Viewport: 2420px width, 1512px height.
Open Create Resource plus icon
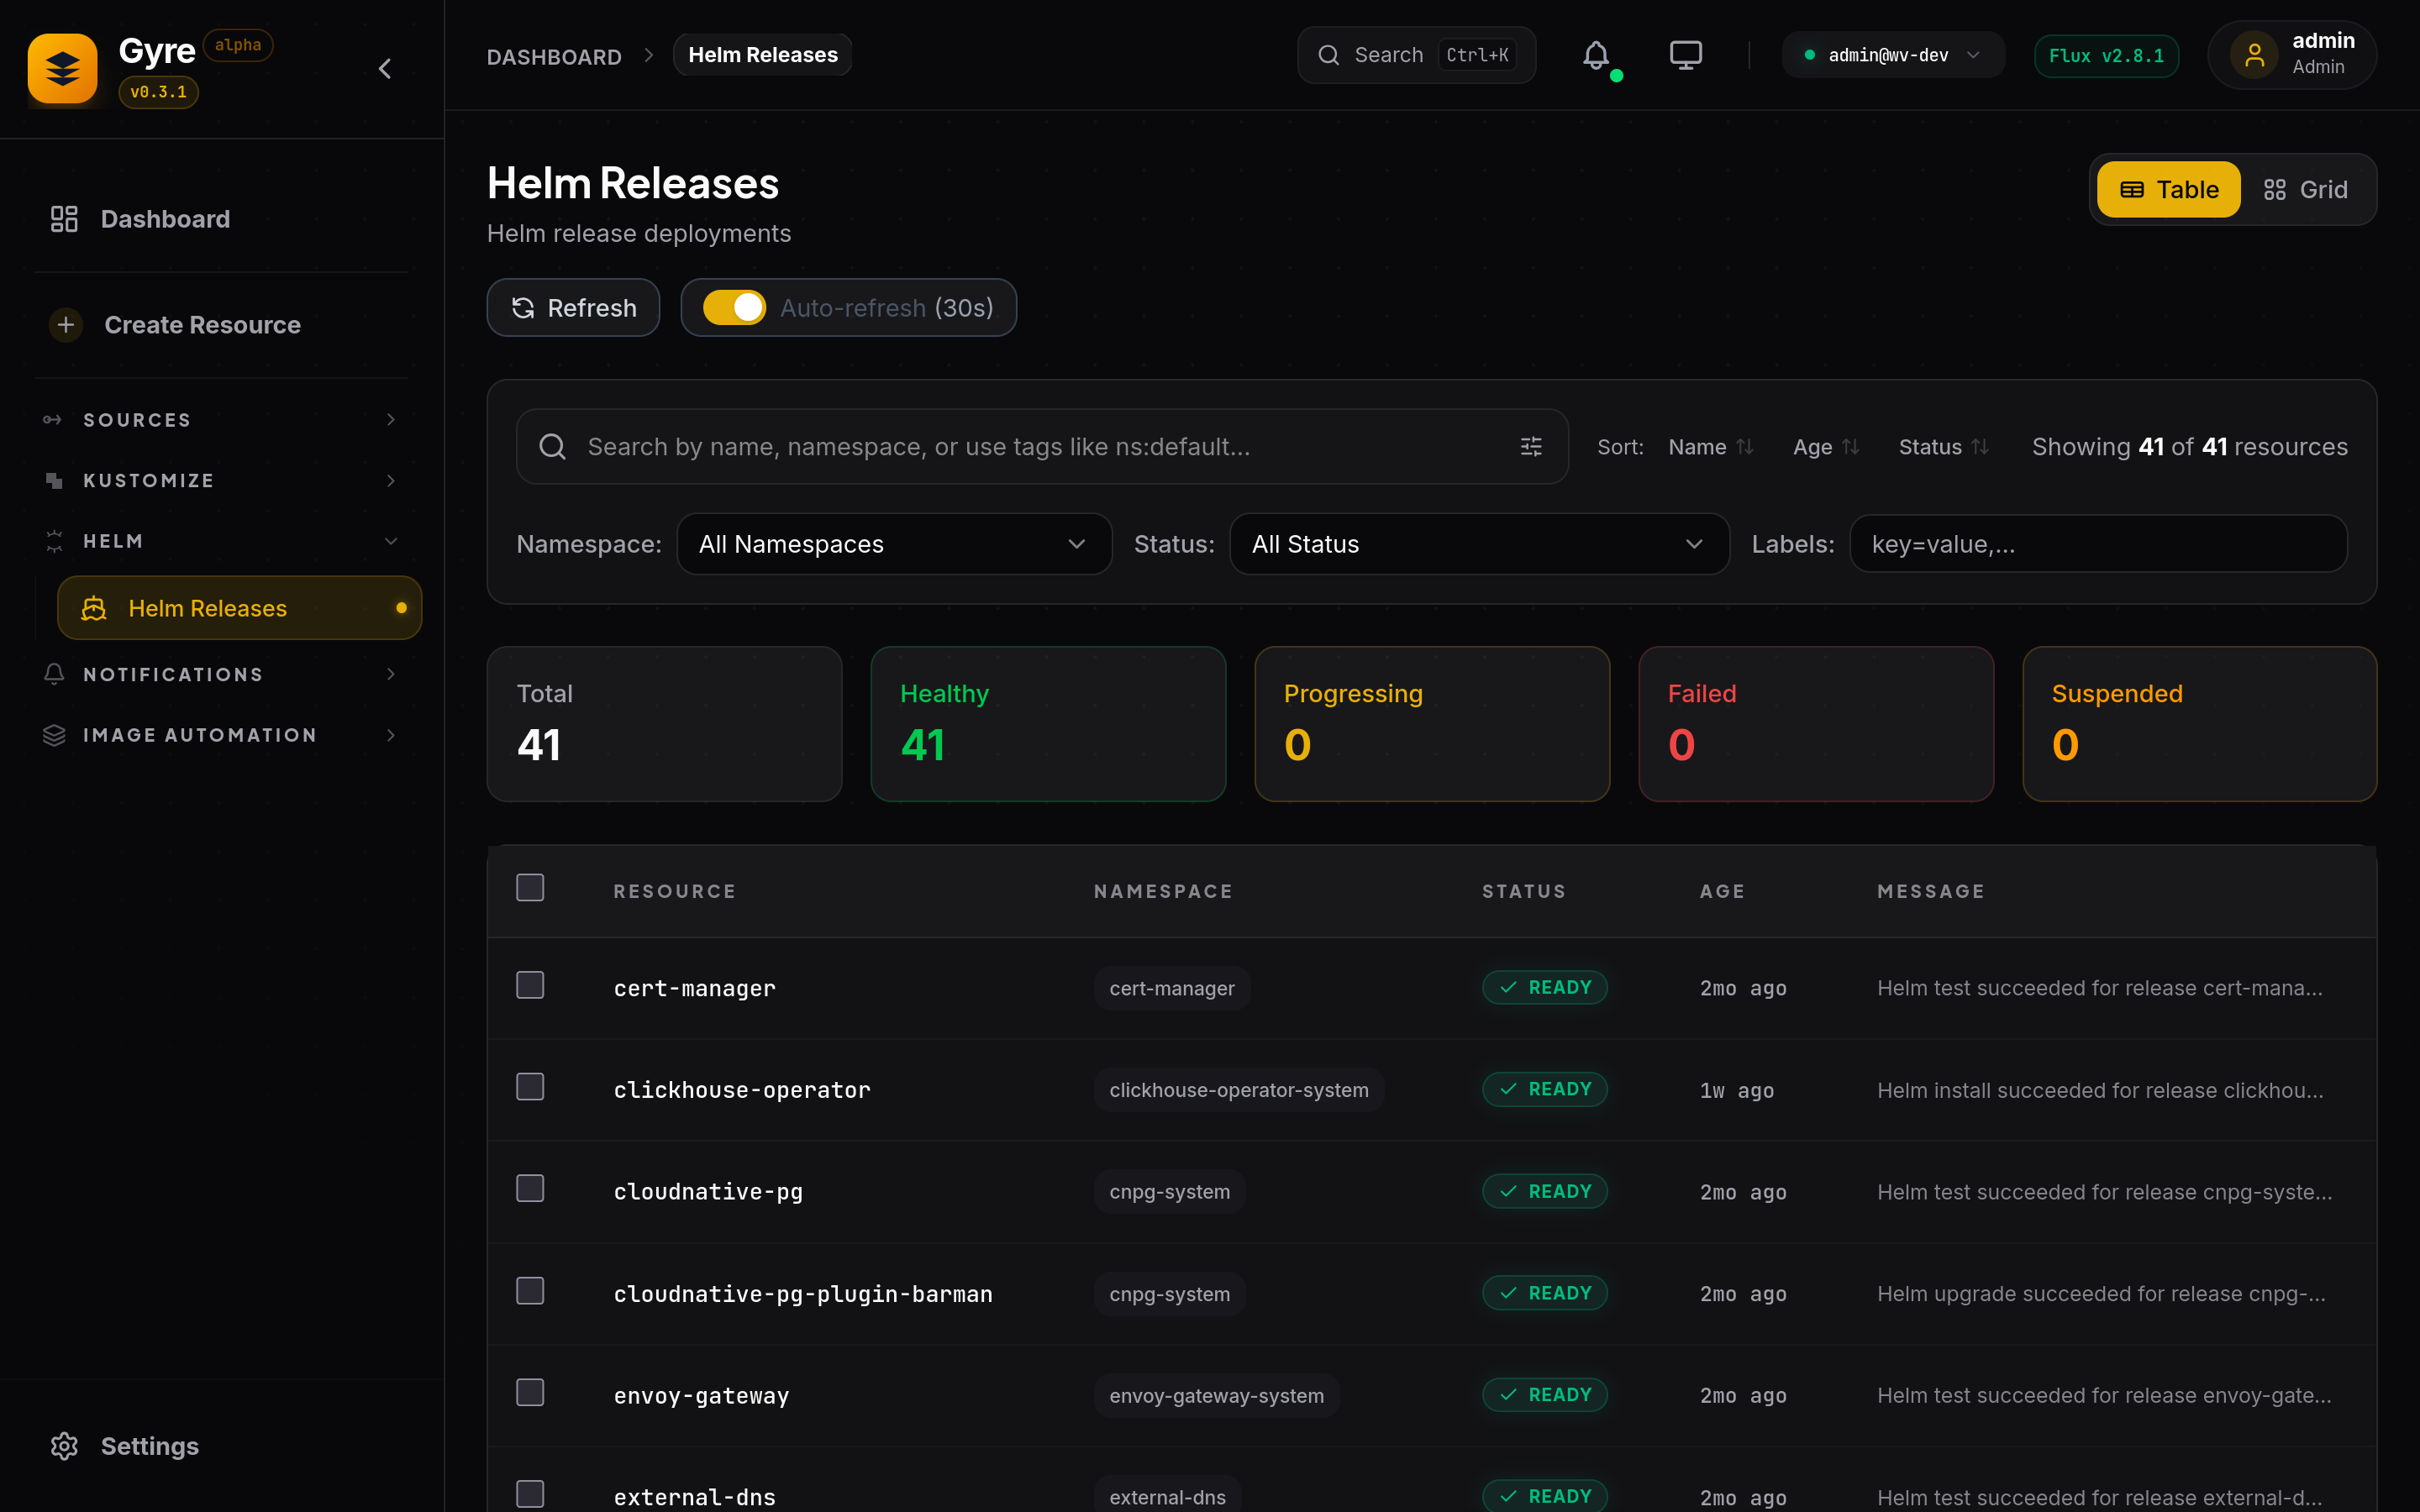(x=66, y=325)
